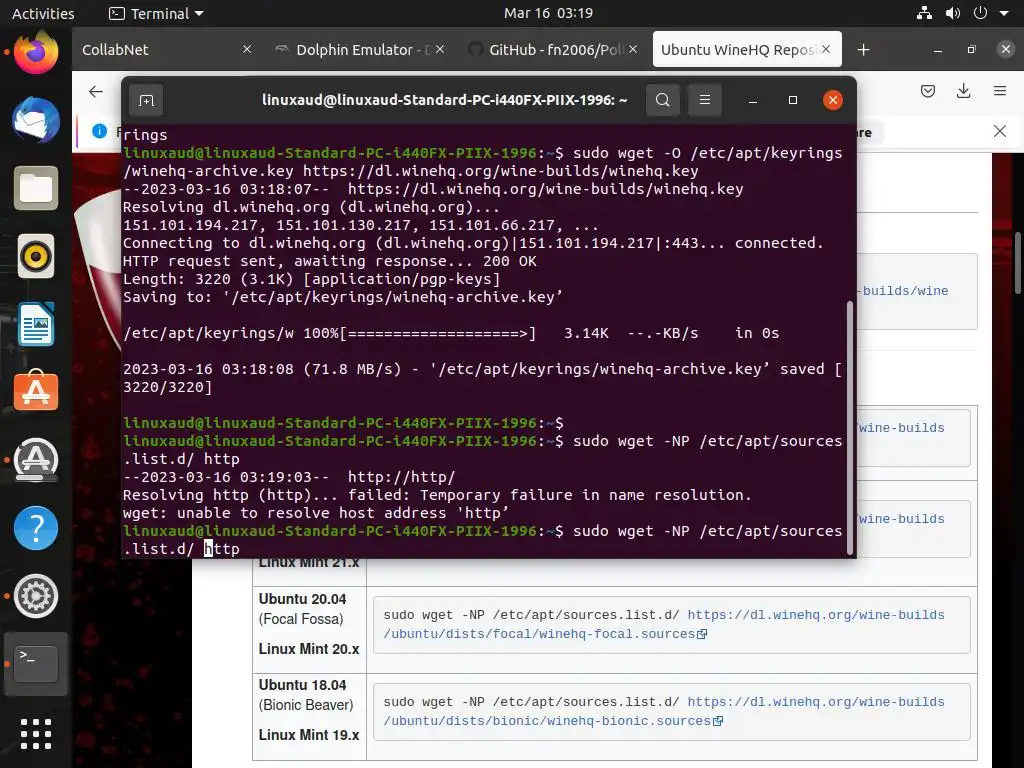Open Settings gear in the dock

36,596
